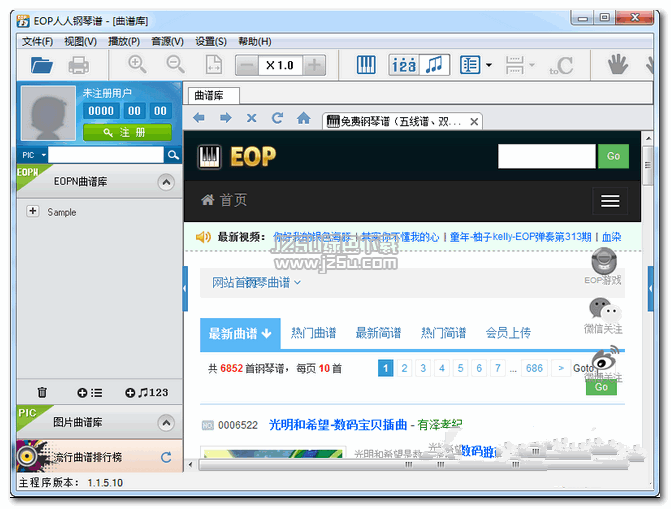Image resolution: width=671 pixels, height=509 pixels.
Task: Open the 文件(F) menu
Action: coord(38,42)
